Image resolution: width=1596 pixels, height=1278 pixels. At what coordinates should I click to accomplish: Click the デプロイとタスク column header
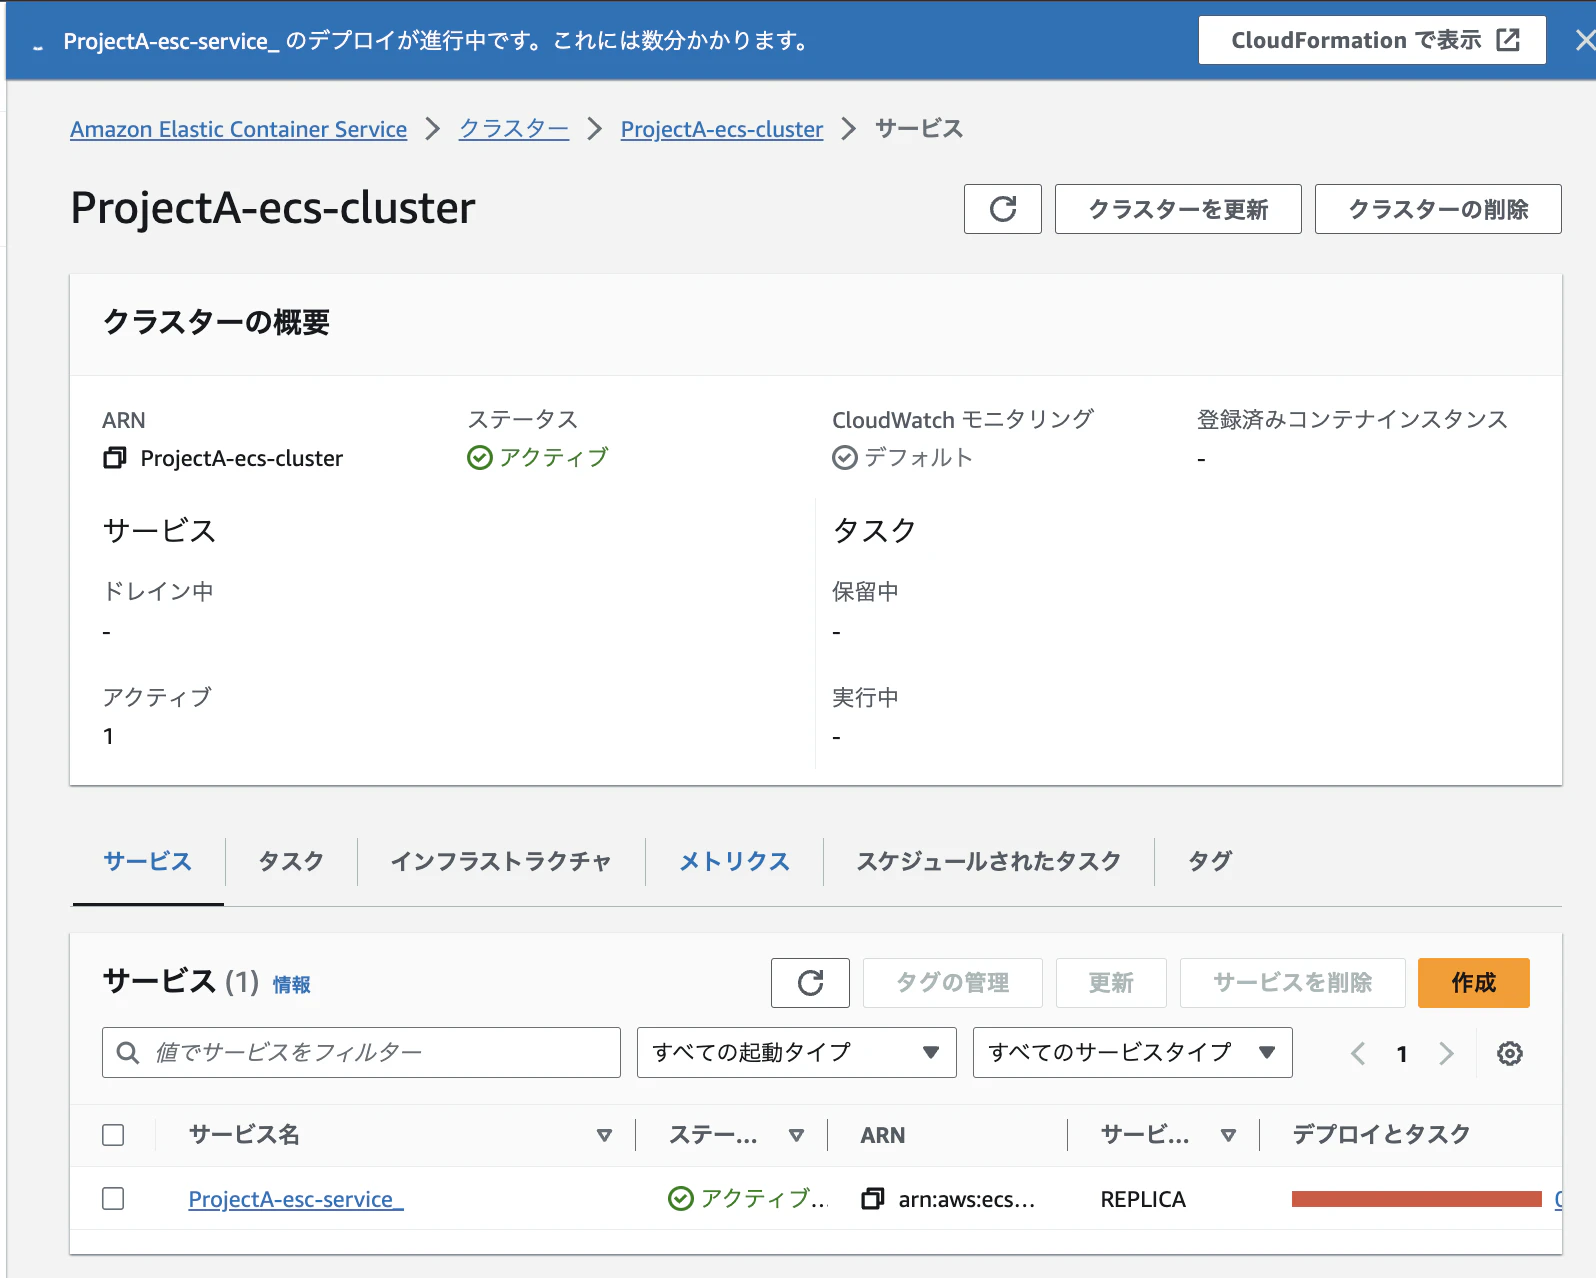point(1381,1135)
